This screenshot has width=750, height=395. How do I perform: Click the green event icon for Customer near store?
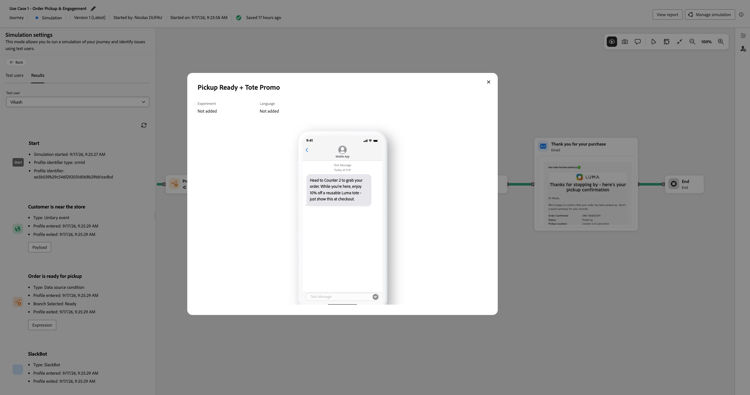18,229
